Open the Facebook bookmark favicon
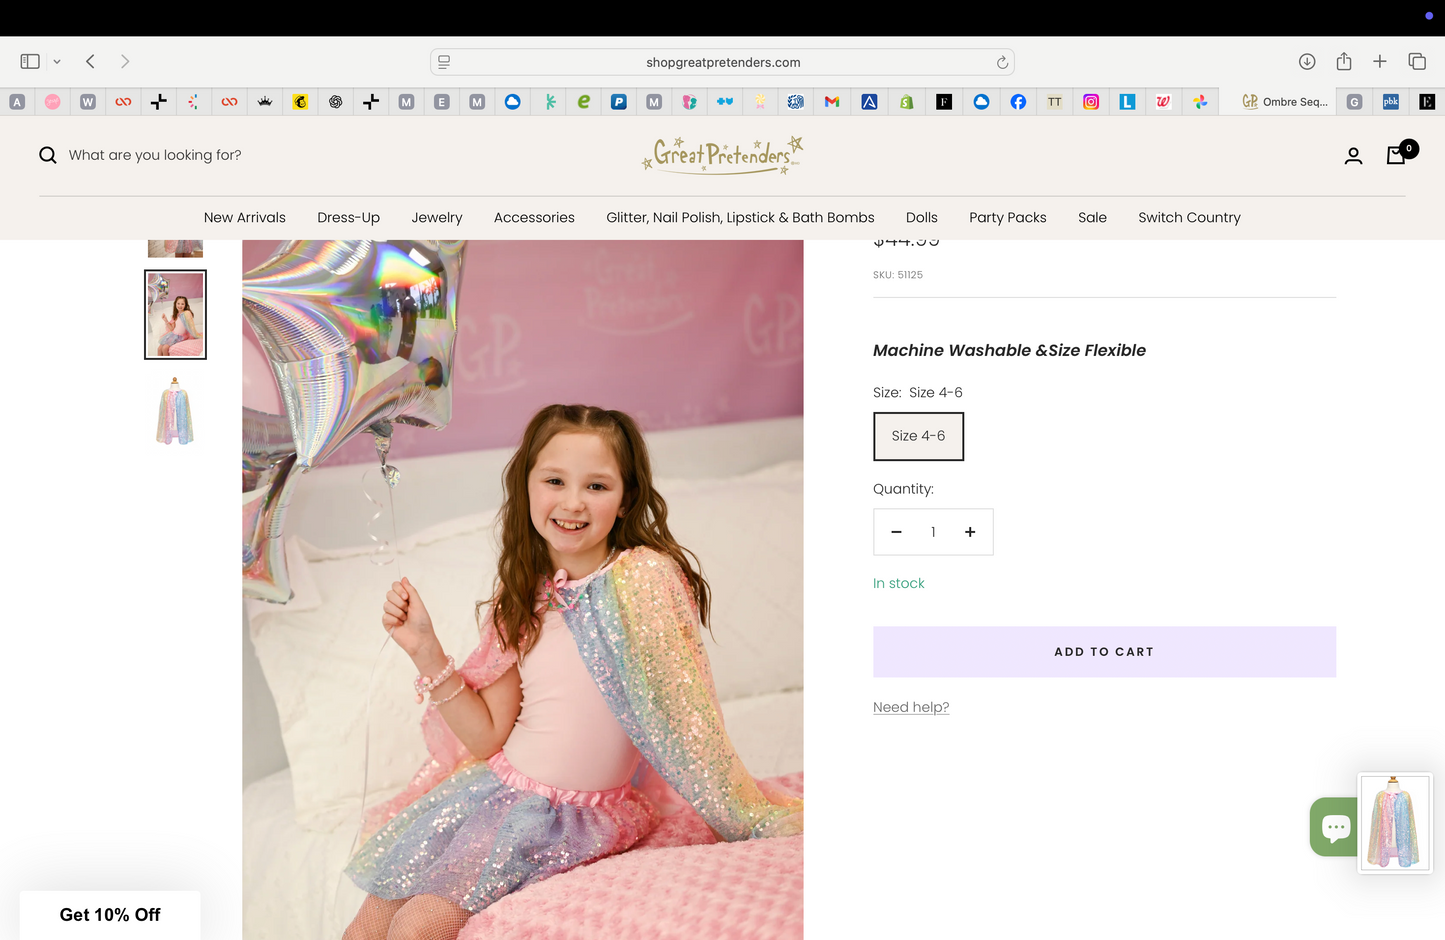1445x940 pixels. (1018, 102)
